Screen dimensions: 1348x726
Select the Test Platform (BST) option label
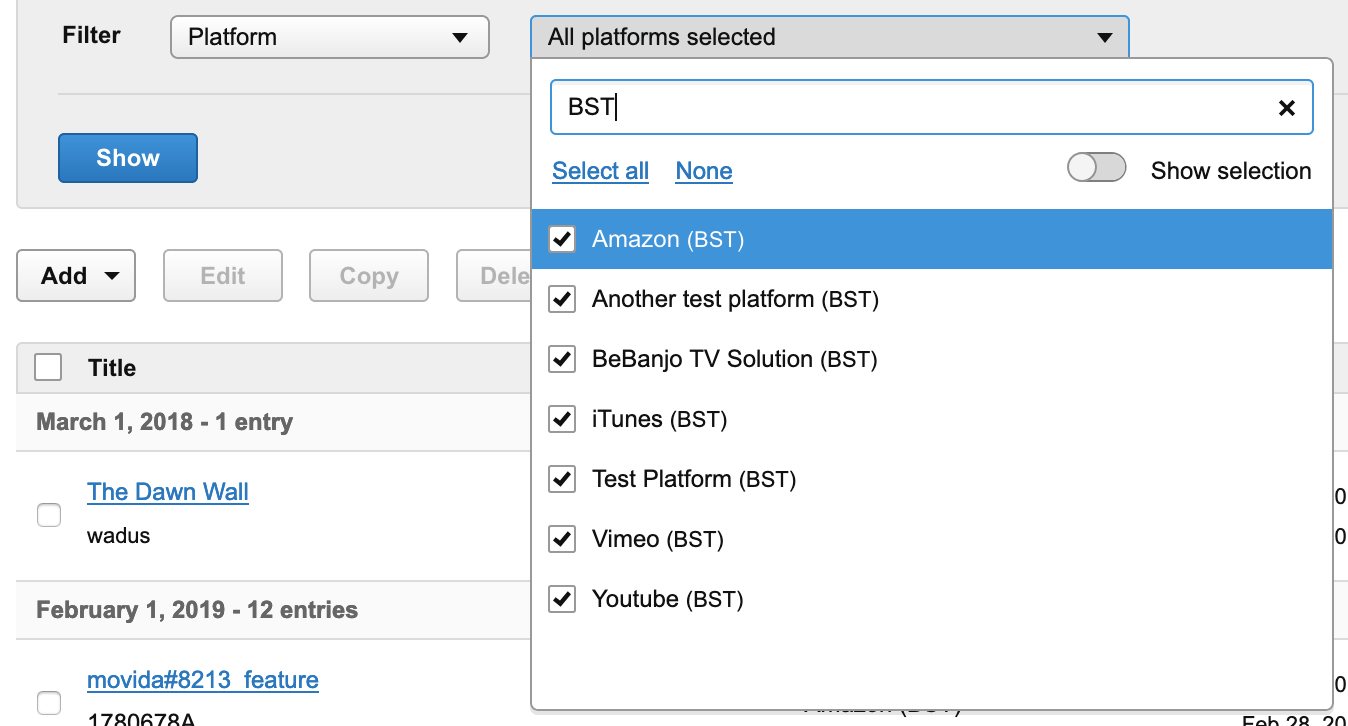point(694,479)
